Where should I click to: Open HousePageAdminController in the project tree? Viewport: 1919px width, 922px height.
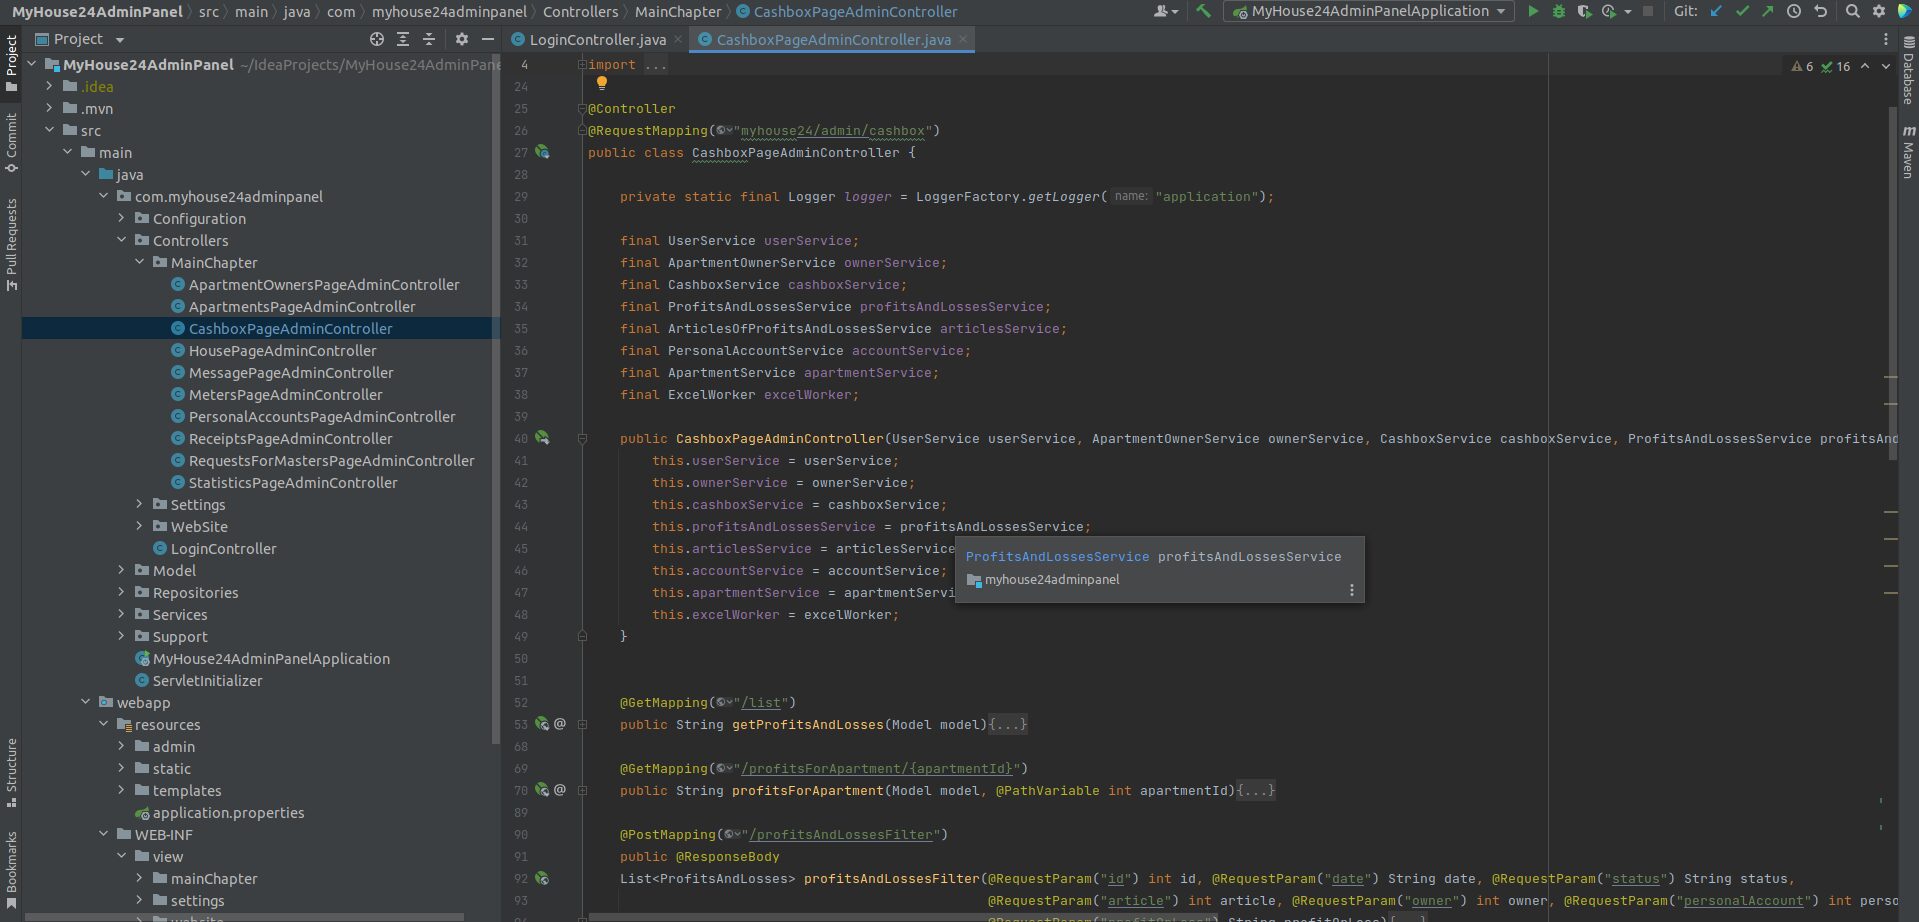click(x=282, y=351)
